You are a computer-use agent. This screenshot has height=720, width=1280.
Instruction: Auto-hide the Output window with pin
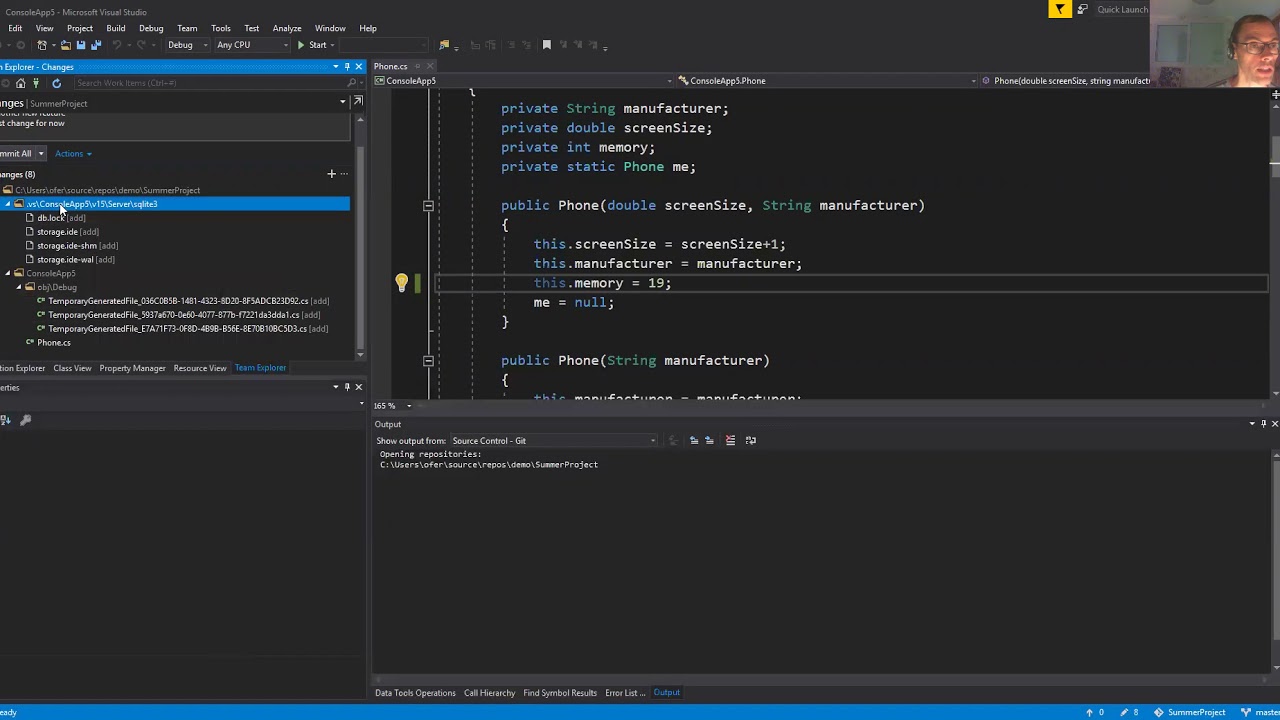click(1263, 424)
